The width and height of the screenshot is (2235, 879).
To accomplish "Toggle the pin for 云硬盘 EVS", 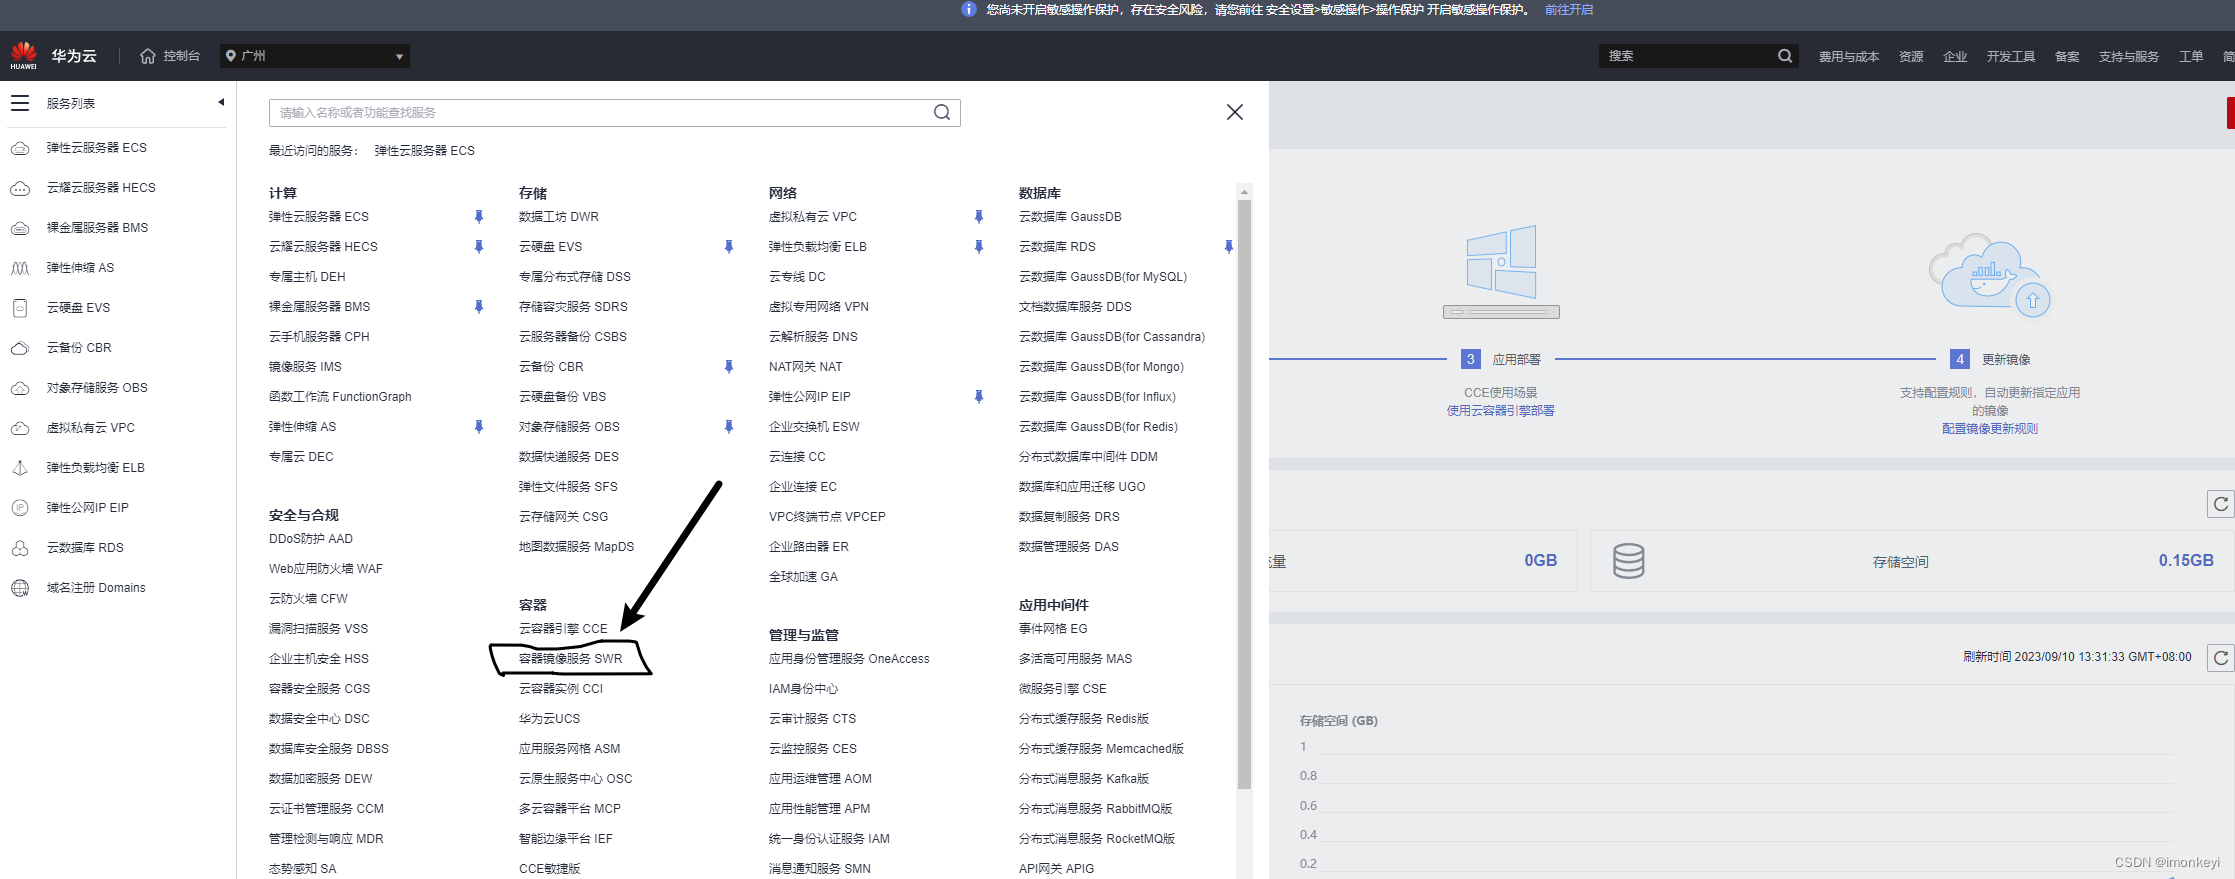I will [729, 247].
